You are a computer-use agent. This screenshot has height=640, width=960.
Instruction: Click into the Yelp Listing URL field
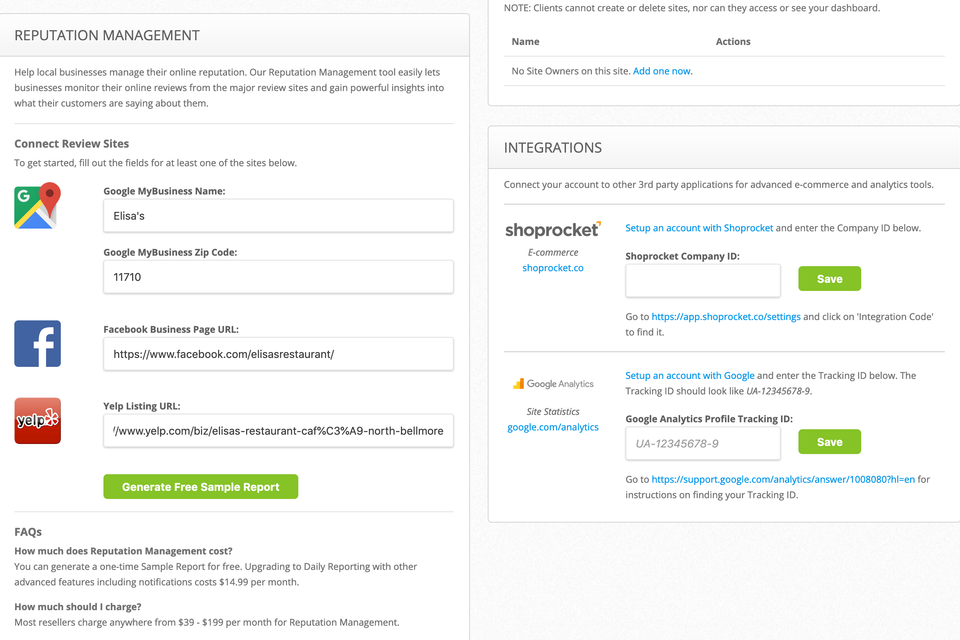(x=279, y=431)
